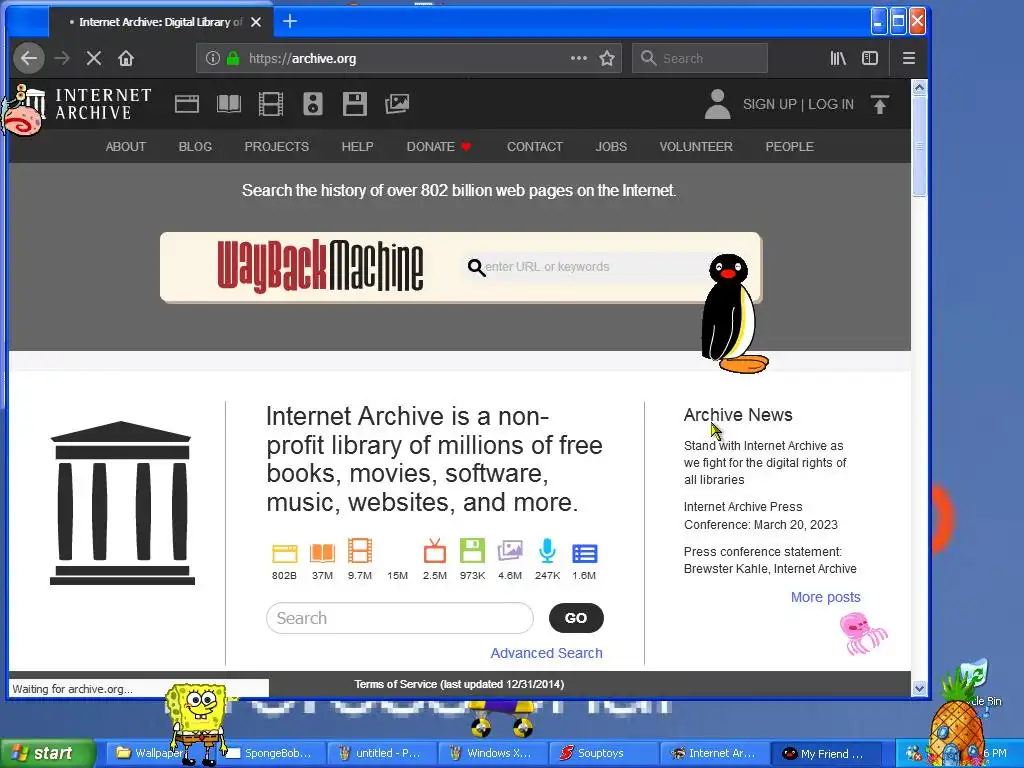
Task: Close the Internet Archive tab
Action: (x=256, y=22)
